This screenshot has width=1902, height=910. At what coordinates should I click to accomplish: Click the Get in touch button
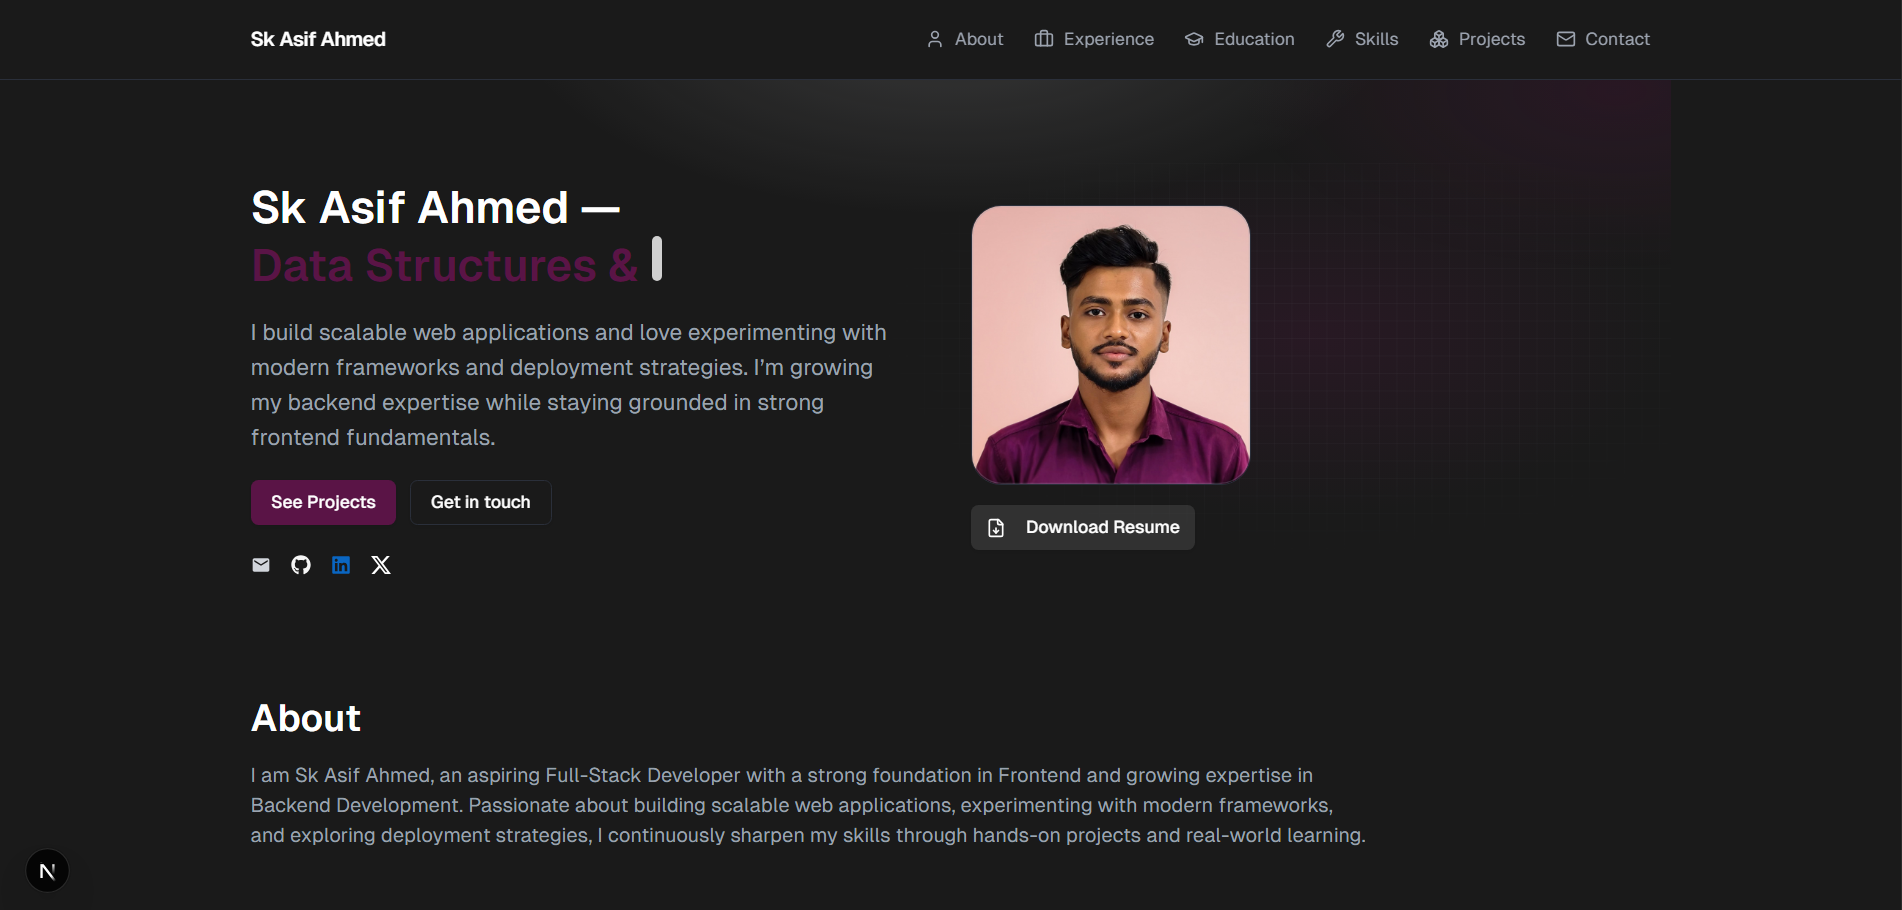click(480, 502)
